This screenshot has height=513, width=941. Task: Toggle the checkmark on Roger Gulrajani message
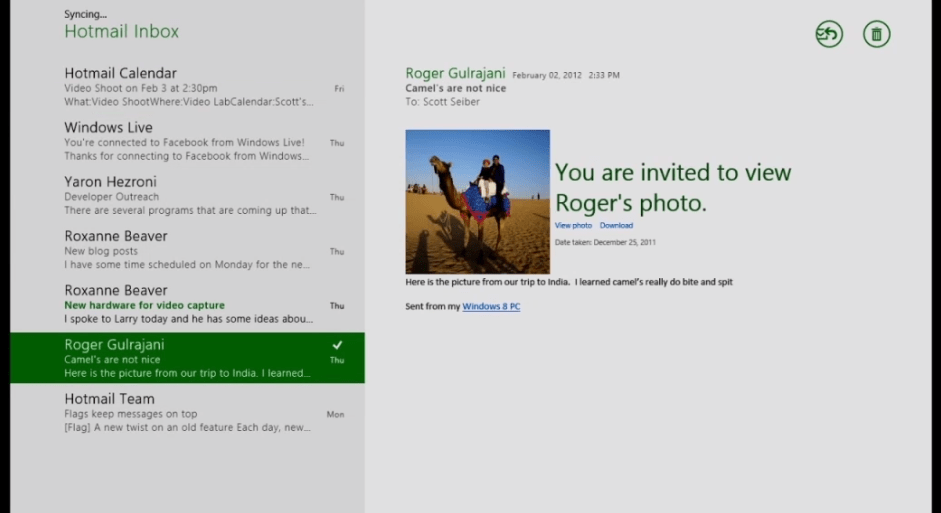pos(337,345)
